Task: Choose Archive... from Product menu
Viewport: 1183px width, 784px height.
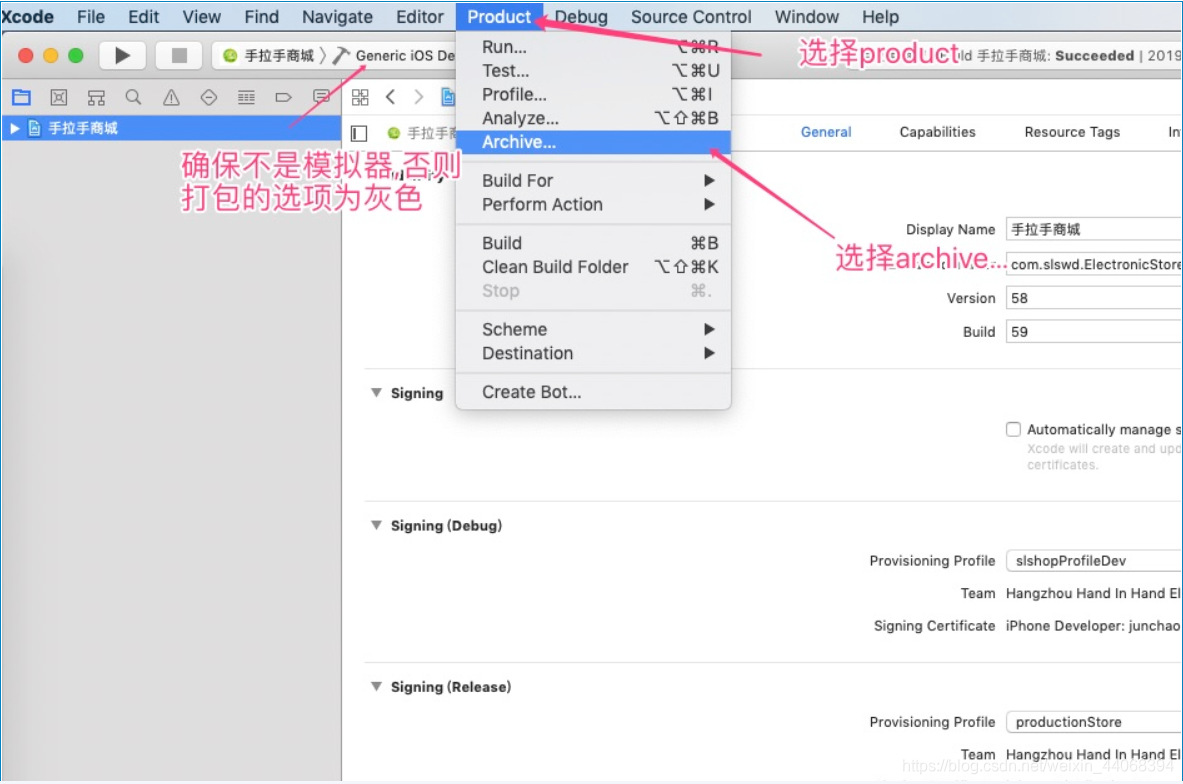Action: pyautogui.click(x=593, y=142)
